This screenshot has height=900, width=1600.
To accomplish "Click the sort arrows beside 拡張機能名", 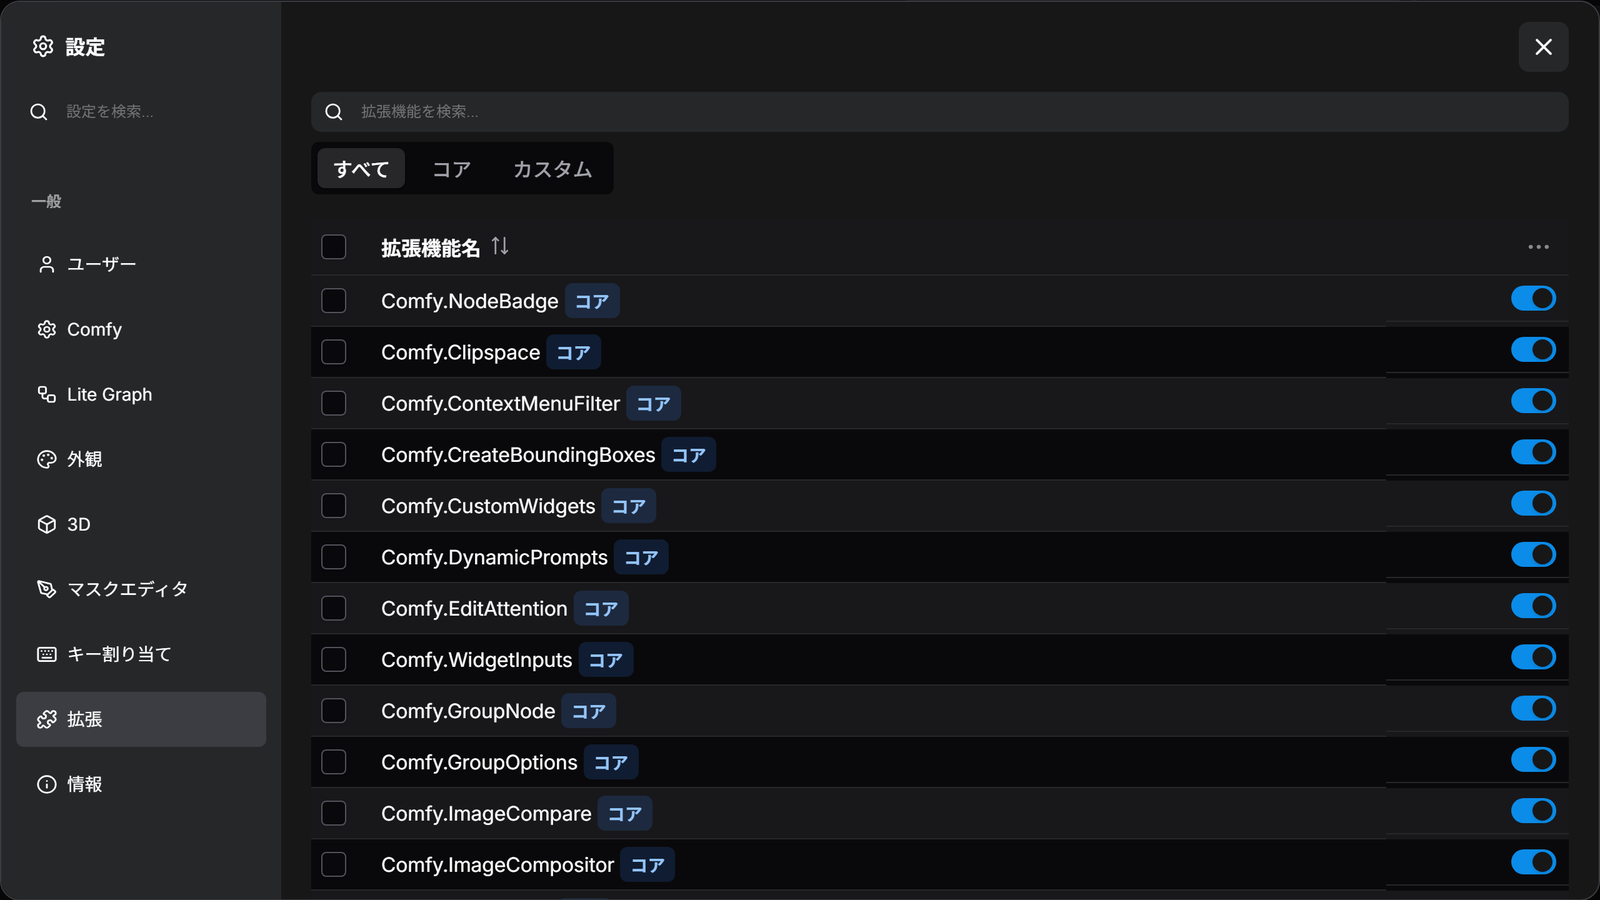I will pyautogui.click(x=500, y=246).
